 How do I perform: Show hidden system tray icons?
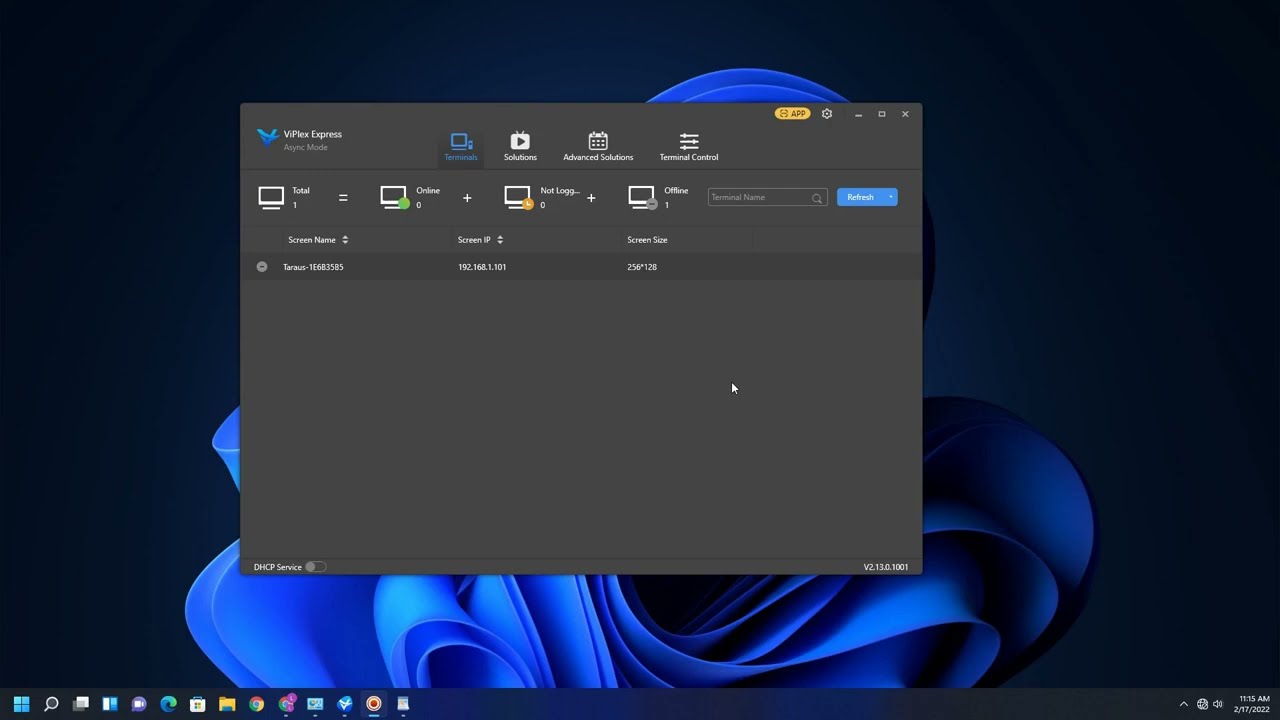(1184, 704)
